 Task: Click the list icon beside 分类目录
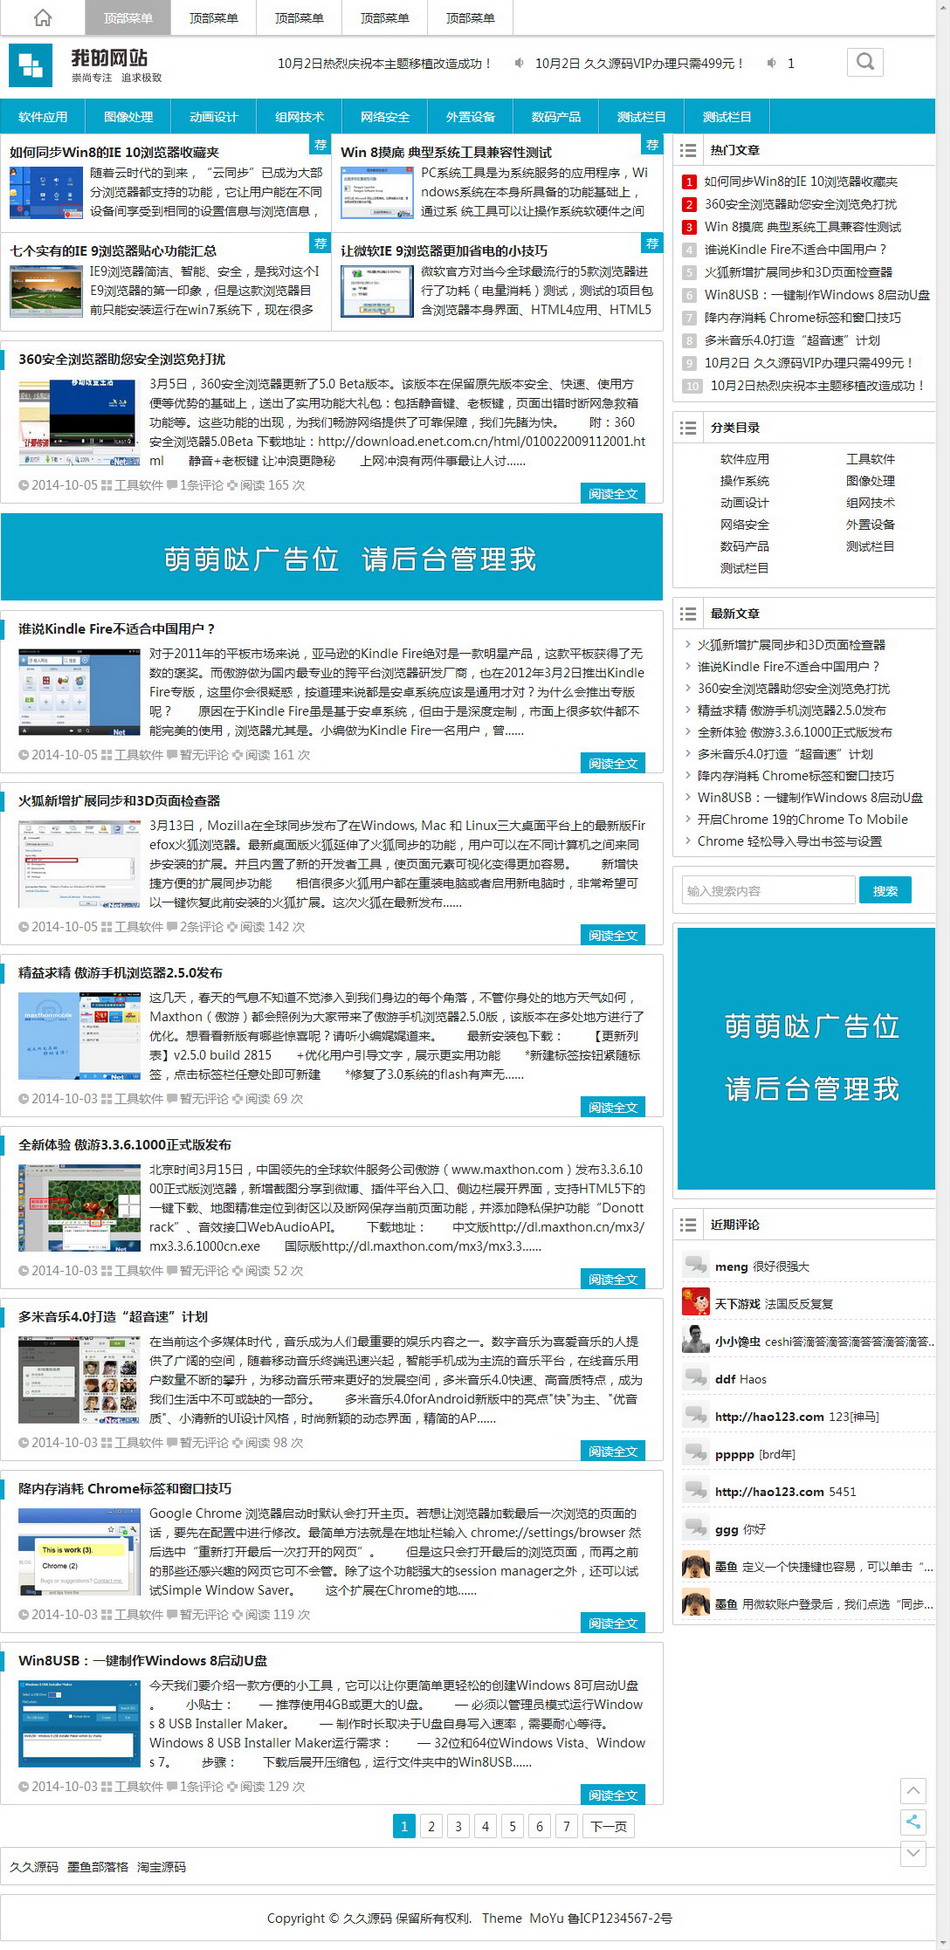[x=688, y=427]
